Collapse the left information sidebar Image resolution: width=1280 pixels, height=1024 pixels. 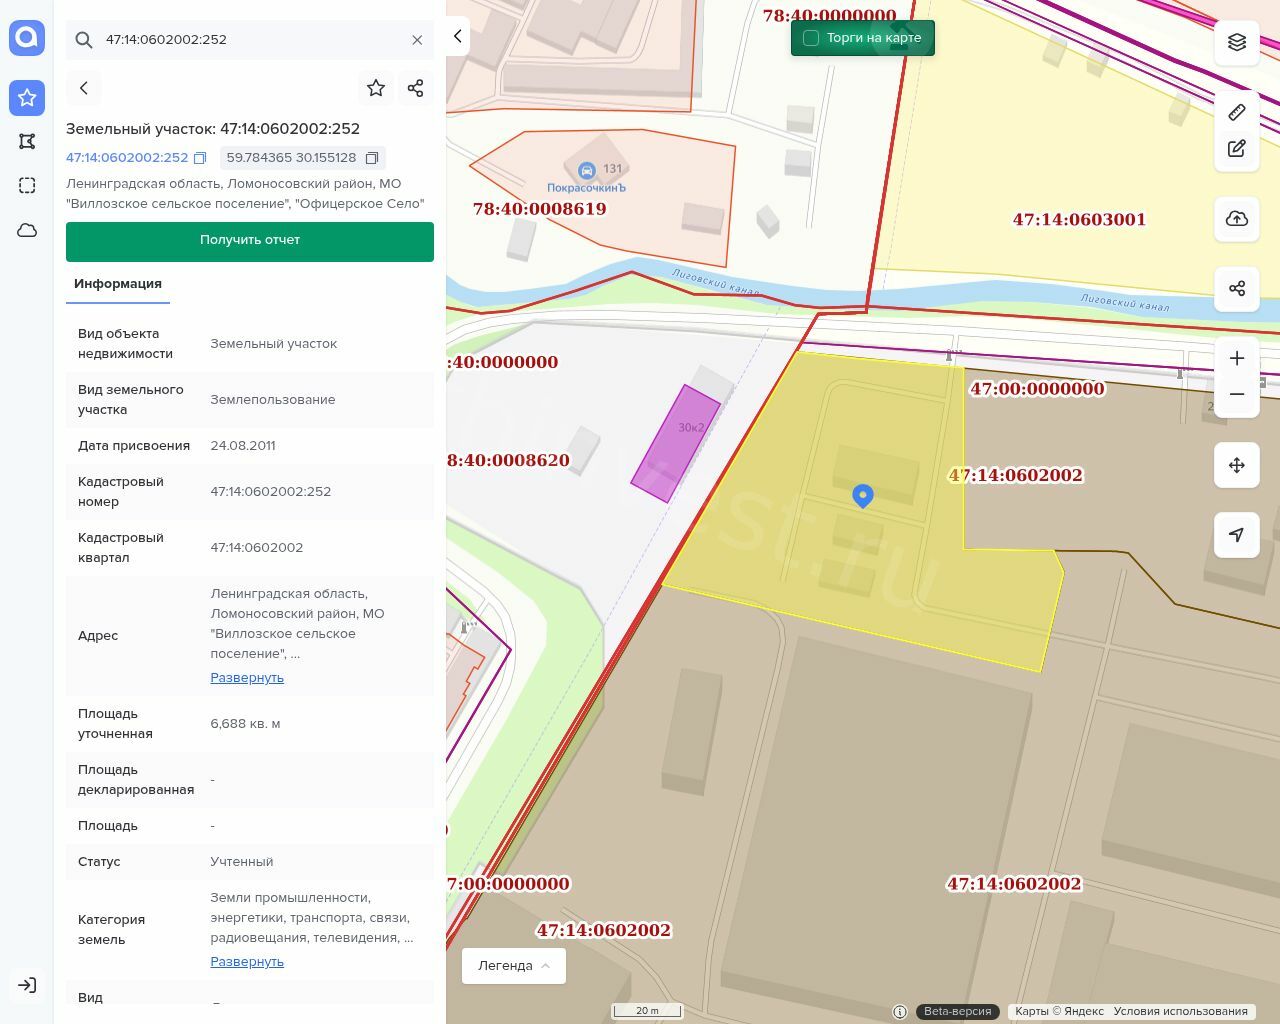458,36
